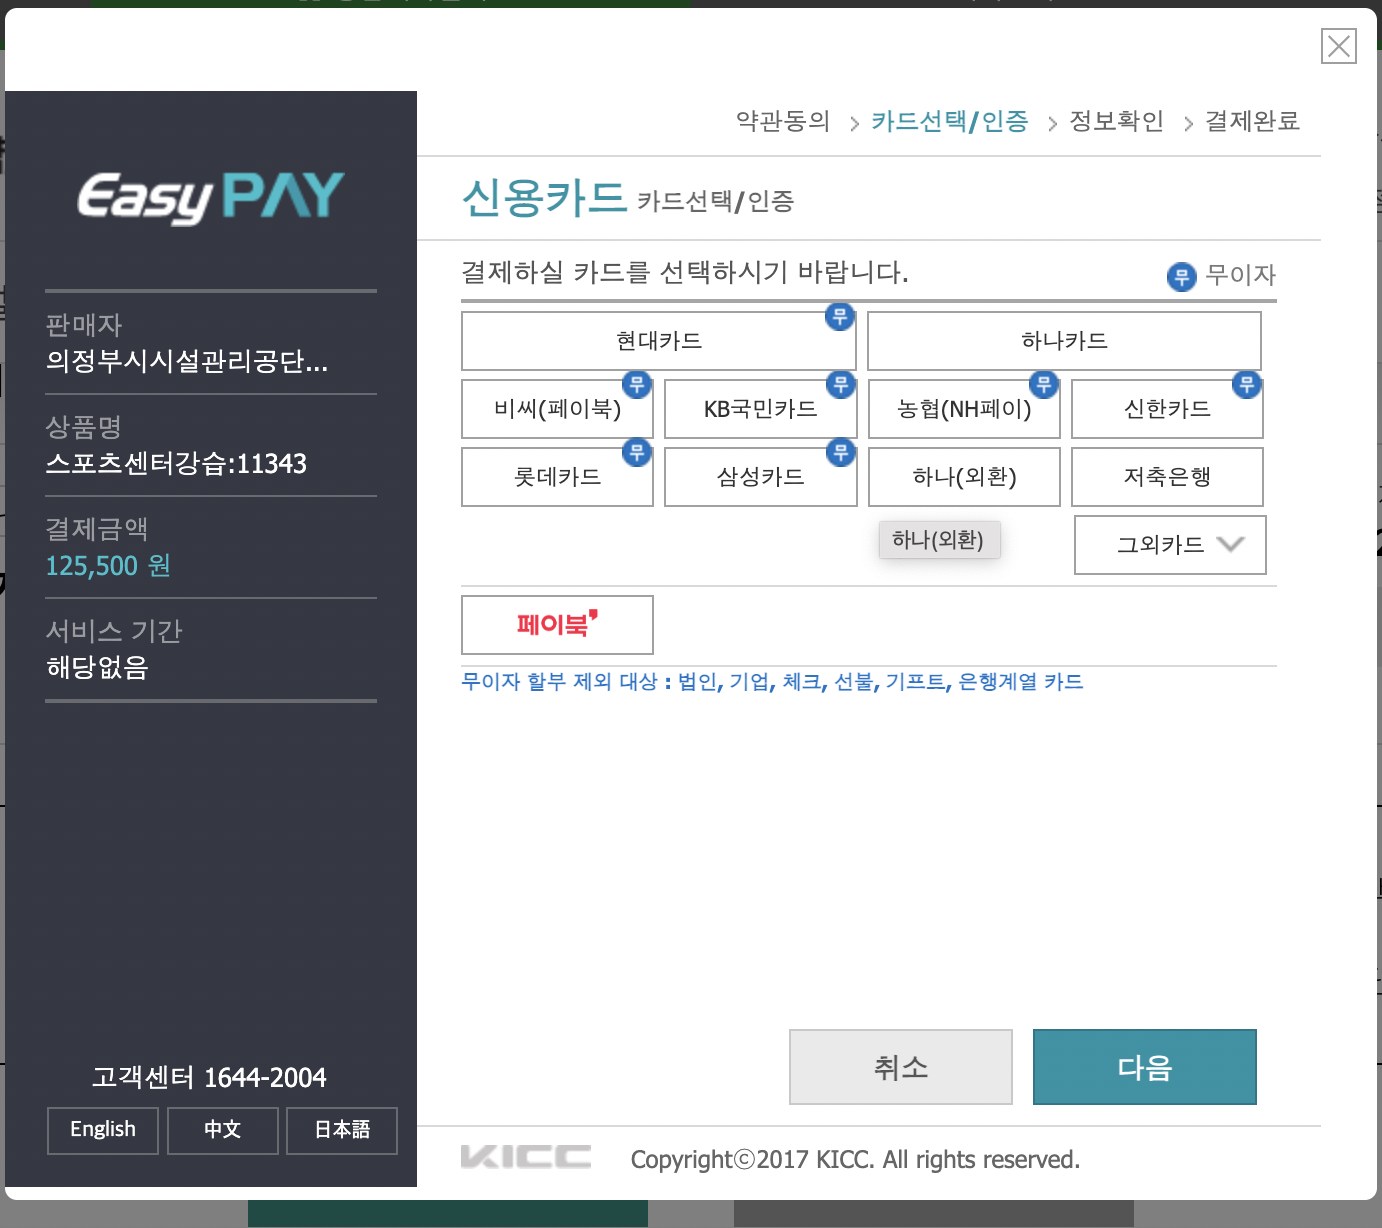Click the 결제완료 step
This screenshot has width=1382, height=1228.
point(1252,121)
